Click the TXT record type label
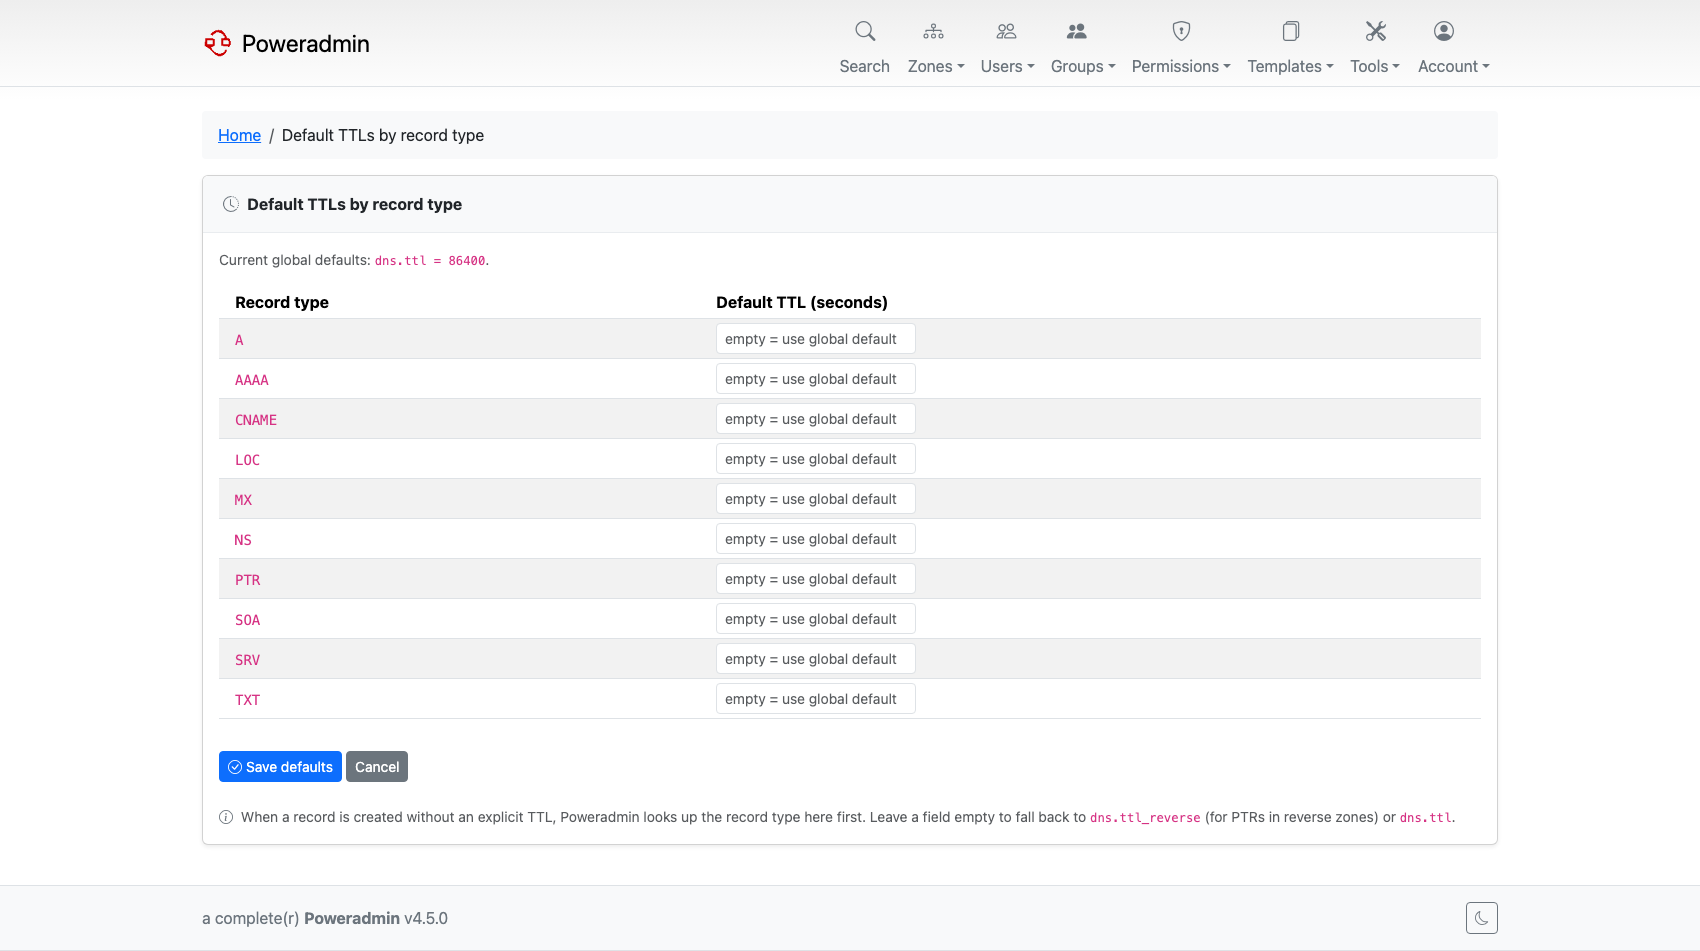The image size is (1700, 951). click(x=247, y=700)
